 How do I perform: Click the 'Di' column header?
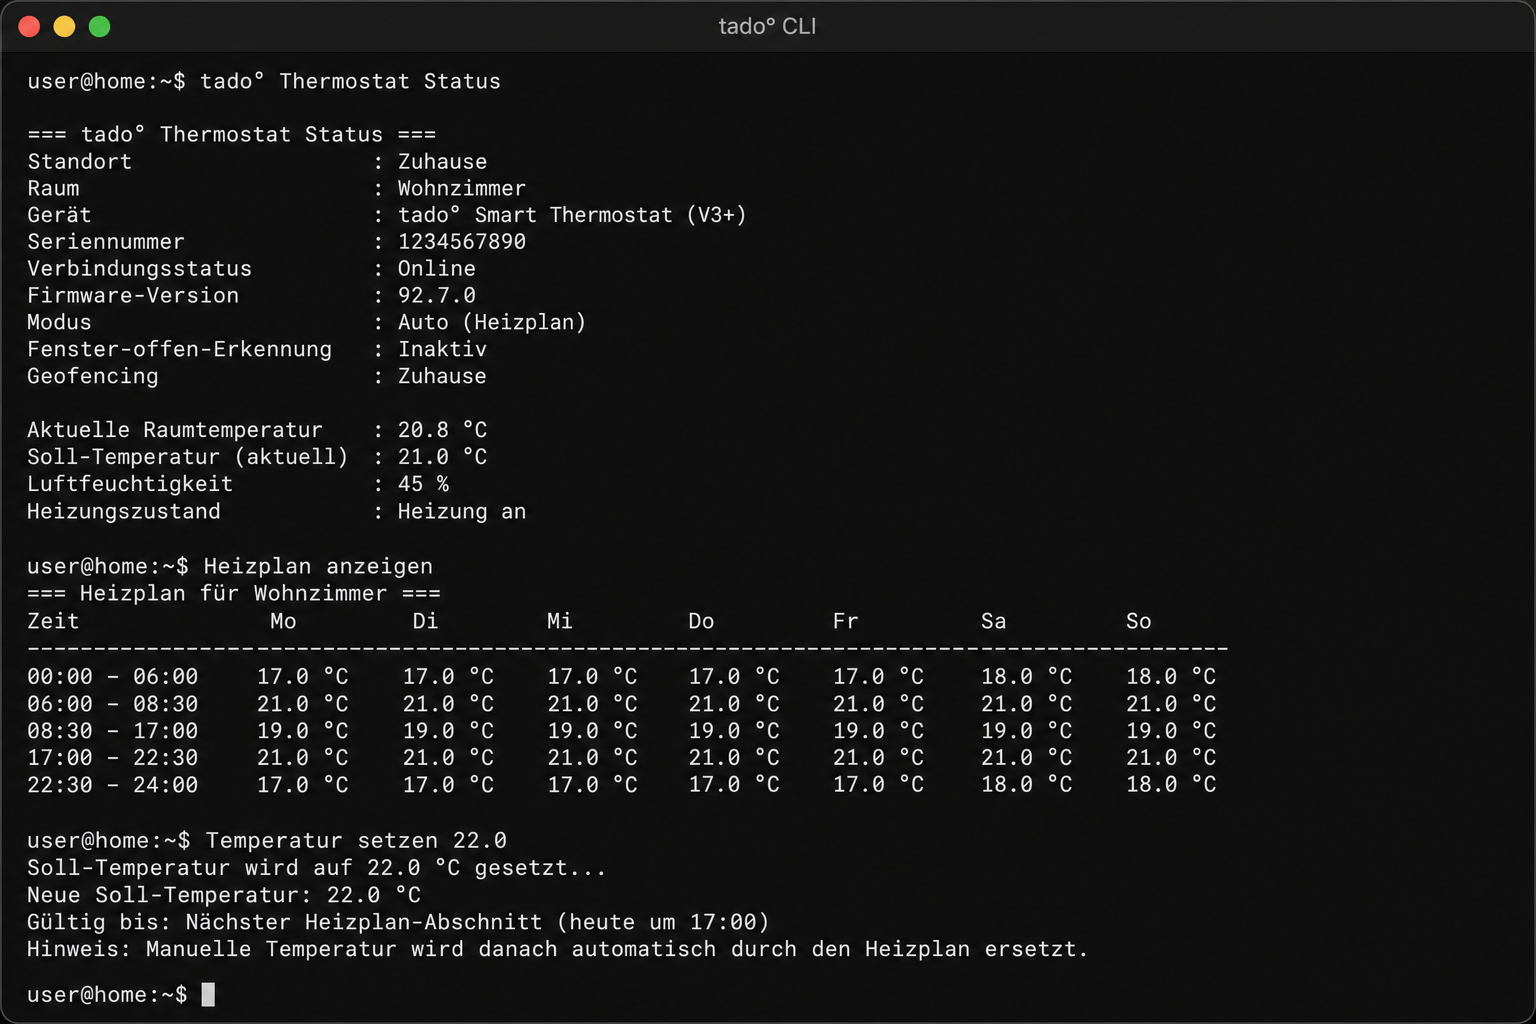tap(425, 621)
